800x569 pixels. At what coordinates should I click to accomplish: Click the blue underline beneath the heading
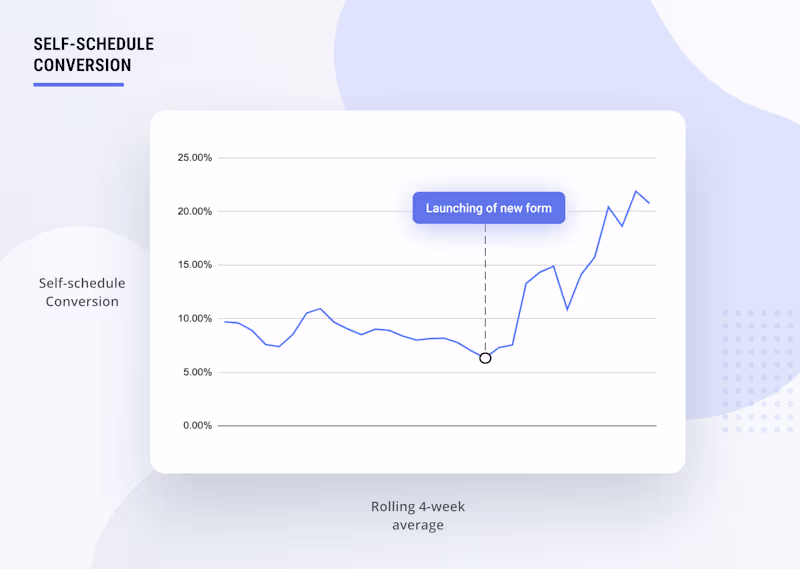(x=78, y=84)
